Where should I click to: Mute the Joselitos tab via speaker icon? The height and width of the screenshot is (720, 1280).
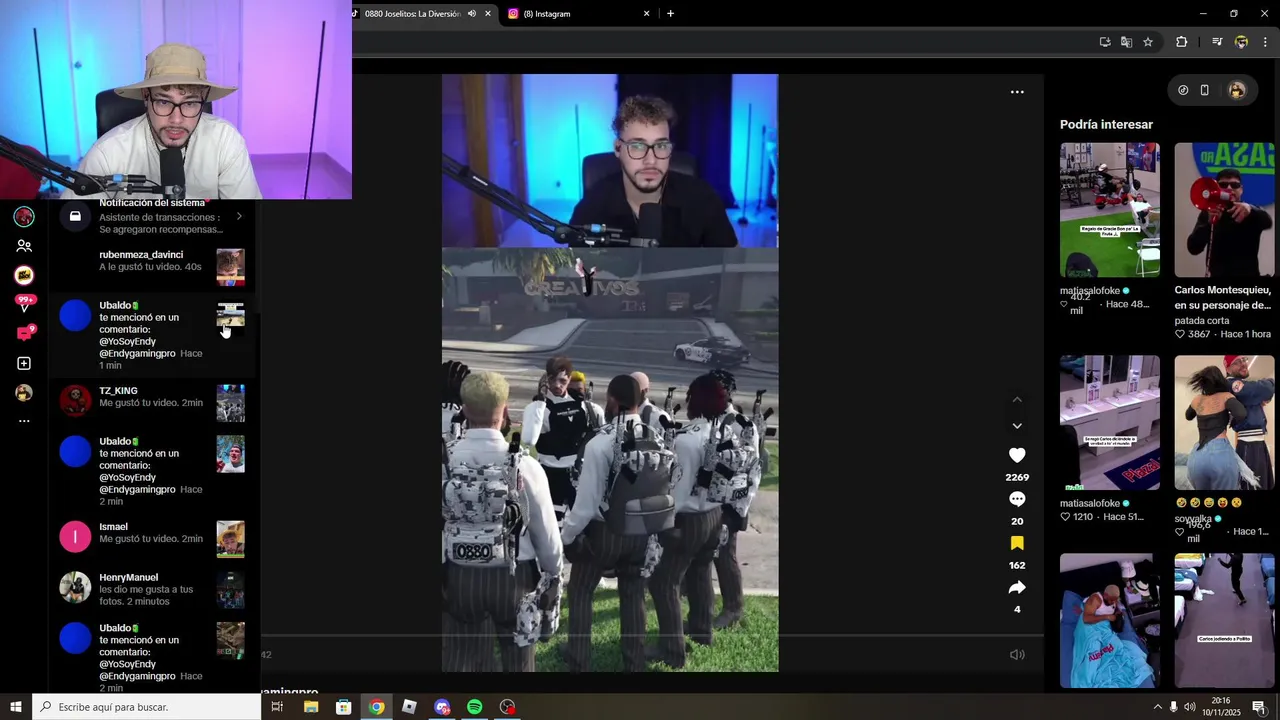[471, 14]
